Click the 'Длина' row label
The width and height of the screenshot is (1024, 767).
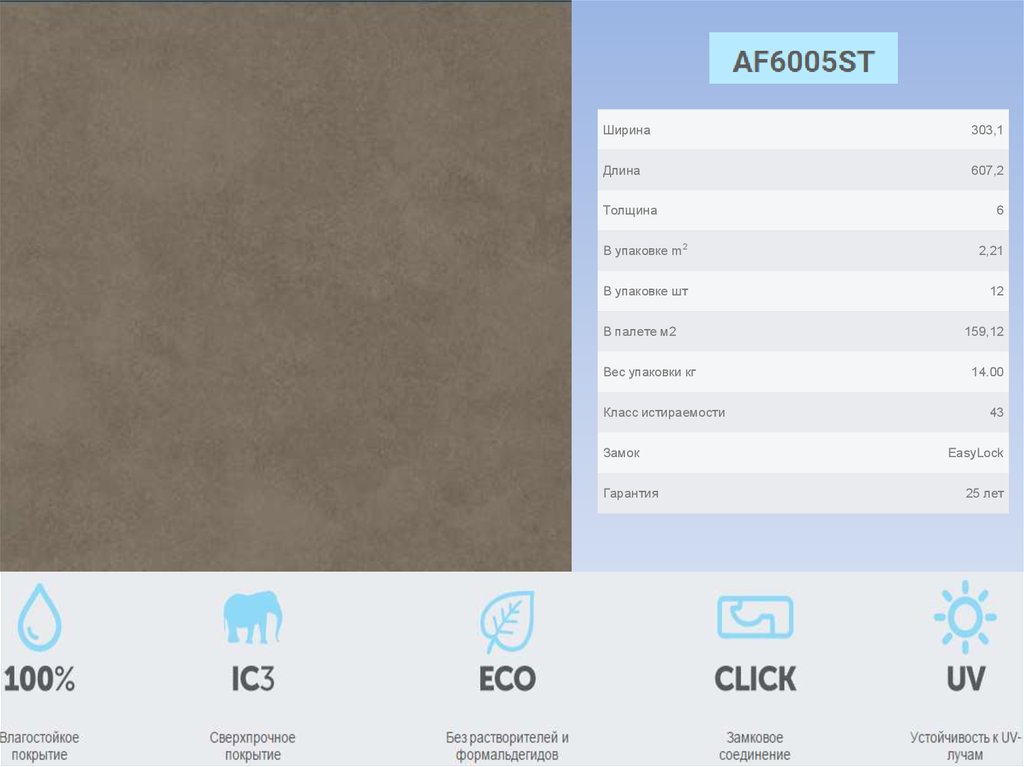pos(621,171)
